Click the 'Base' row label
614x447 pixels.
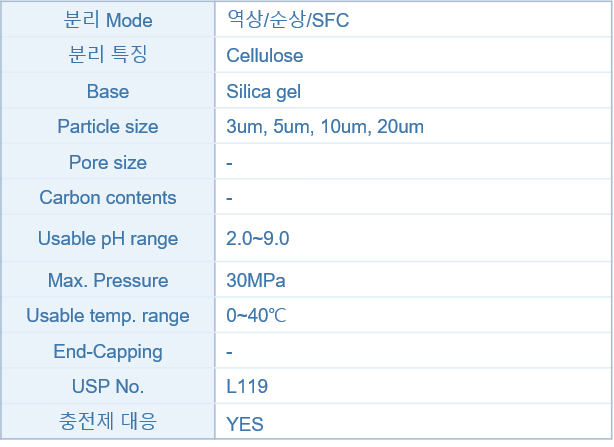[x=108, y=91]
